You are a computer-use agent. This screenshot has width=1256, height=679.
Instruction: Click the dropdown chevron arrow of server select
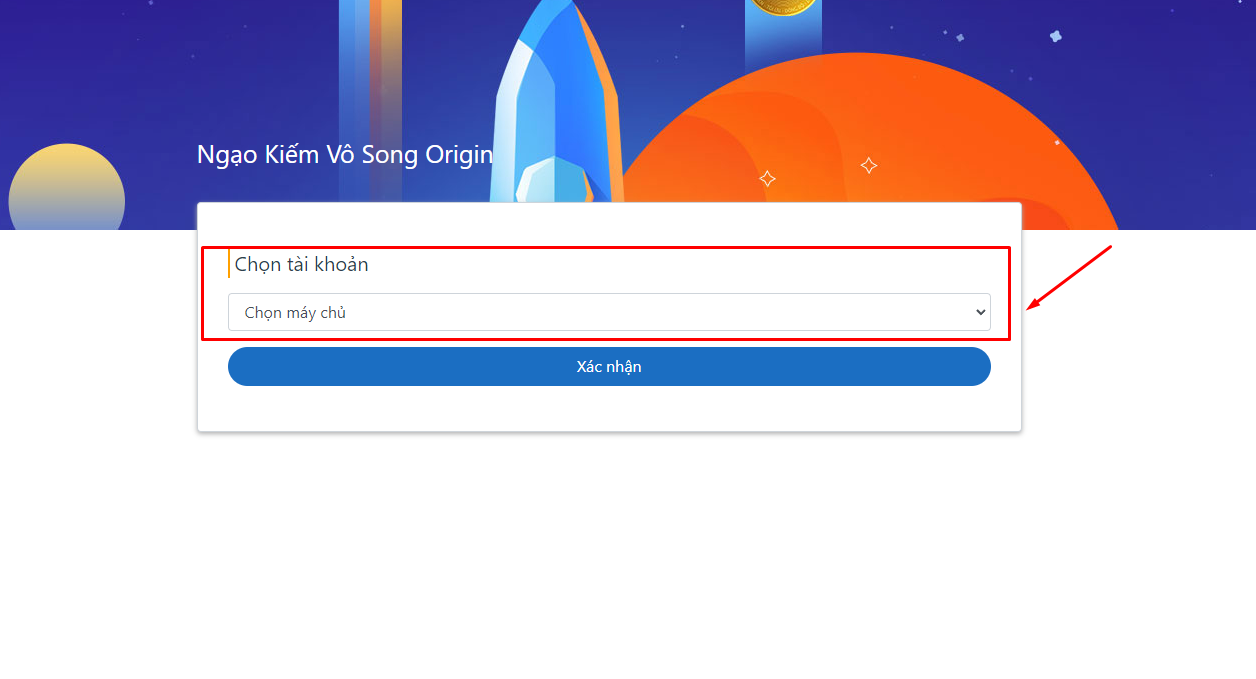(x=980, y=312)
